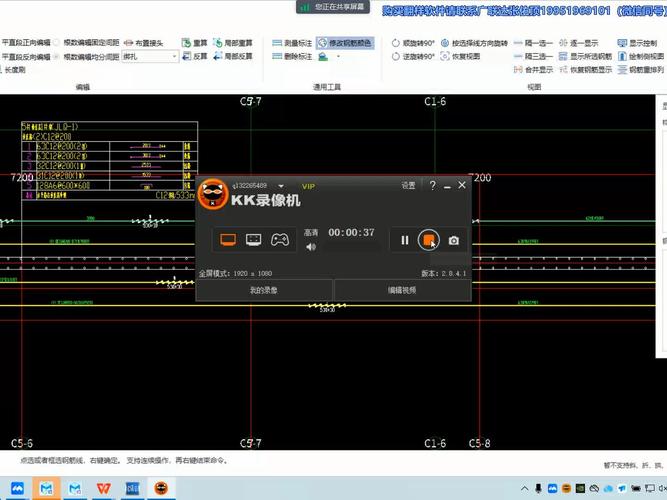667x500 pixels.
Task: Click the bottom C5-8 axis label
Action: click(x=479, y=443)
